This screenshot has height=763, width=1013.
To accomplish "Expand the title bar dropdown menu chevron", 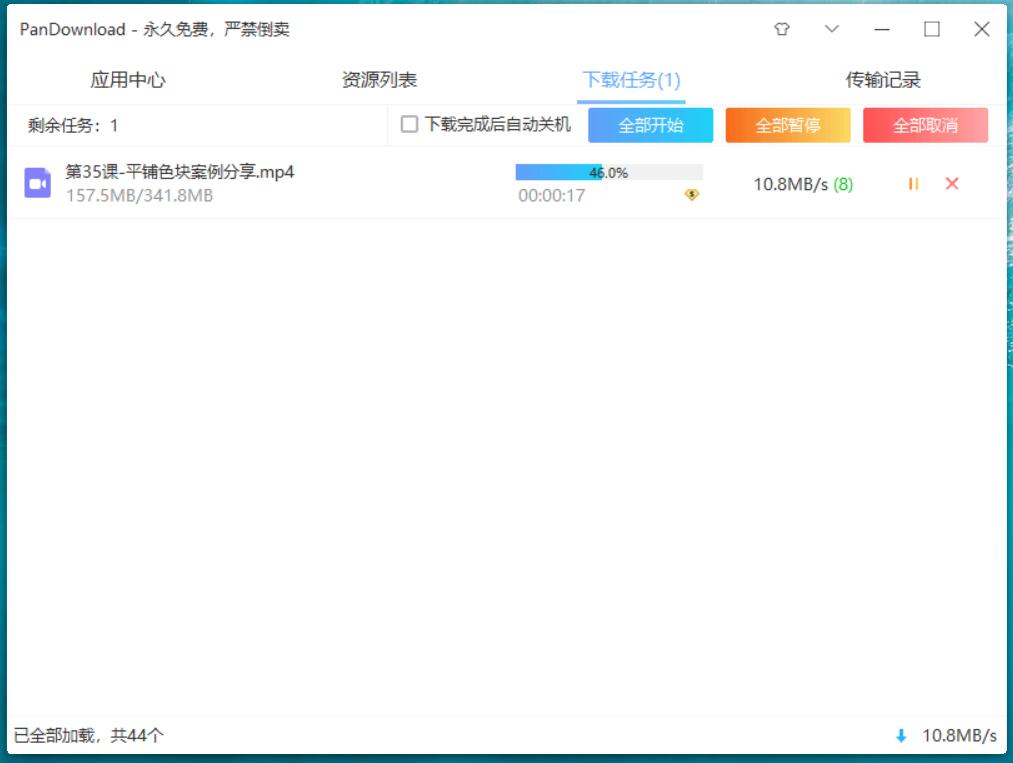I will 832,30.
